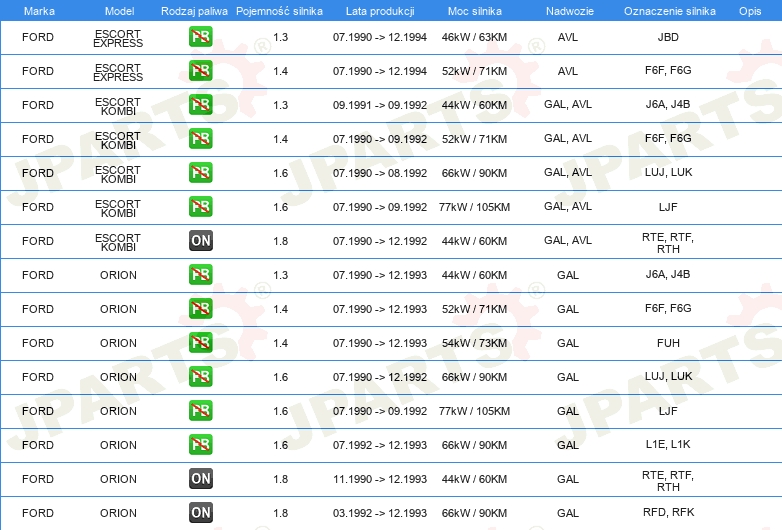Click the Model column header
Viewport: 782px width, 530px height.
[x=120, y=11]
